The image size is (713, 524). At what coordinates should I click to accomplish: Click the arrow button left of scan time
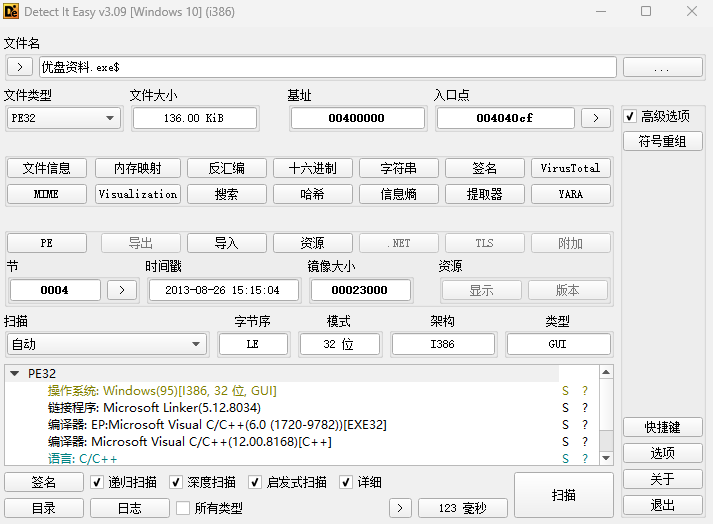(x=400, y=508)
